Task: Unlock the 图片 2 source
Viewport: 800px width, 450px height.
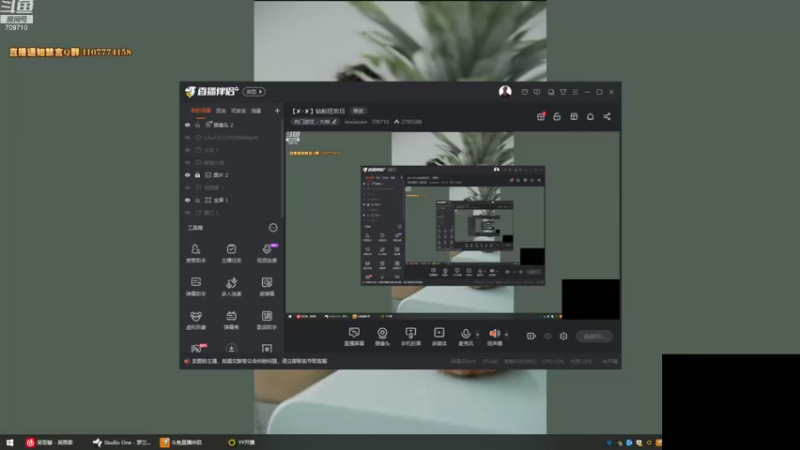Action: tap(197, 175)
